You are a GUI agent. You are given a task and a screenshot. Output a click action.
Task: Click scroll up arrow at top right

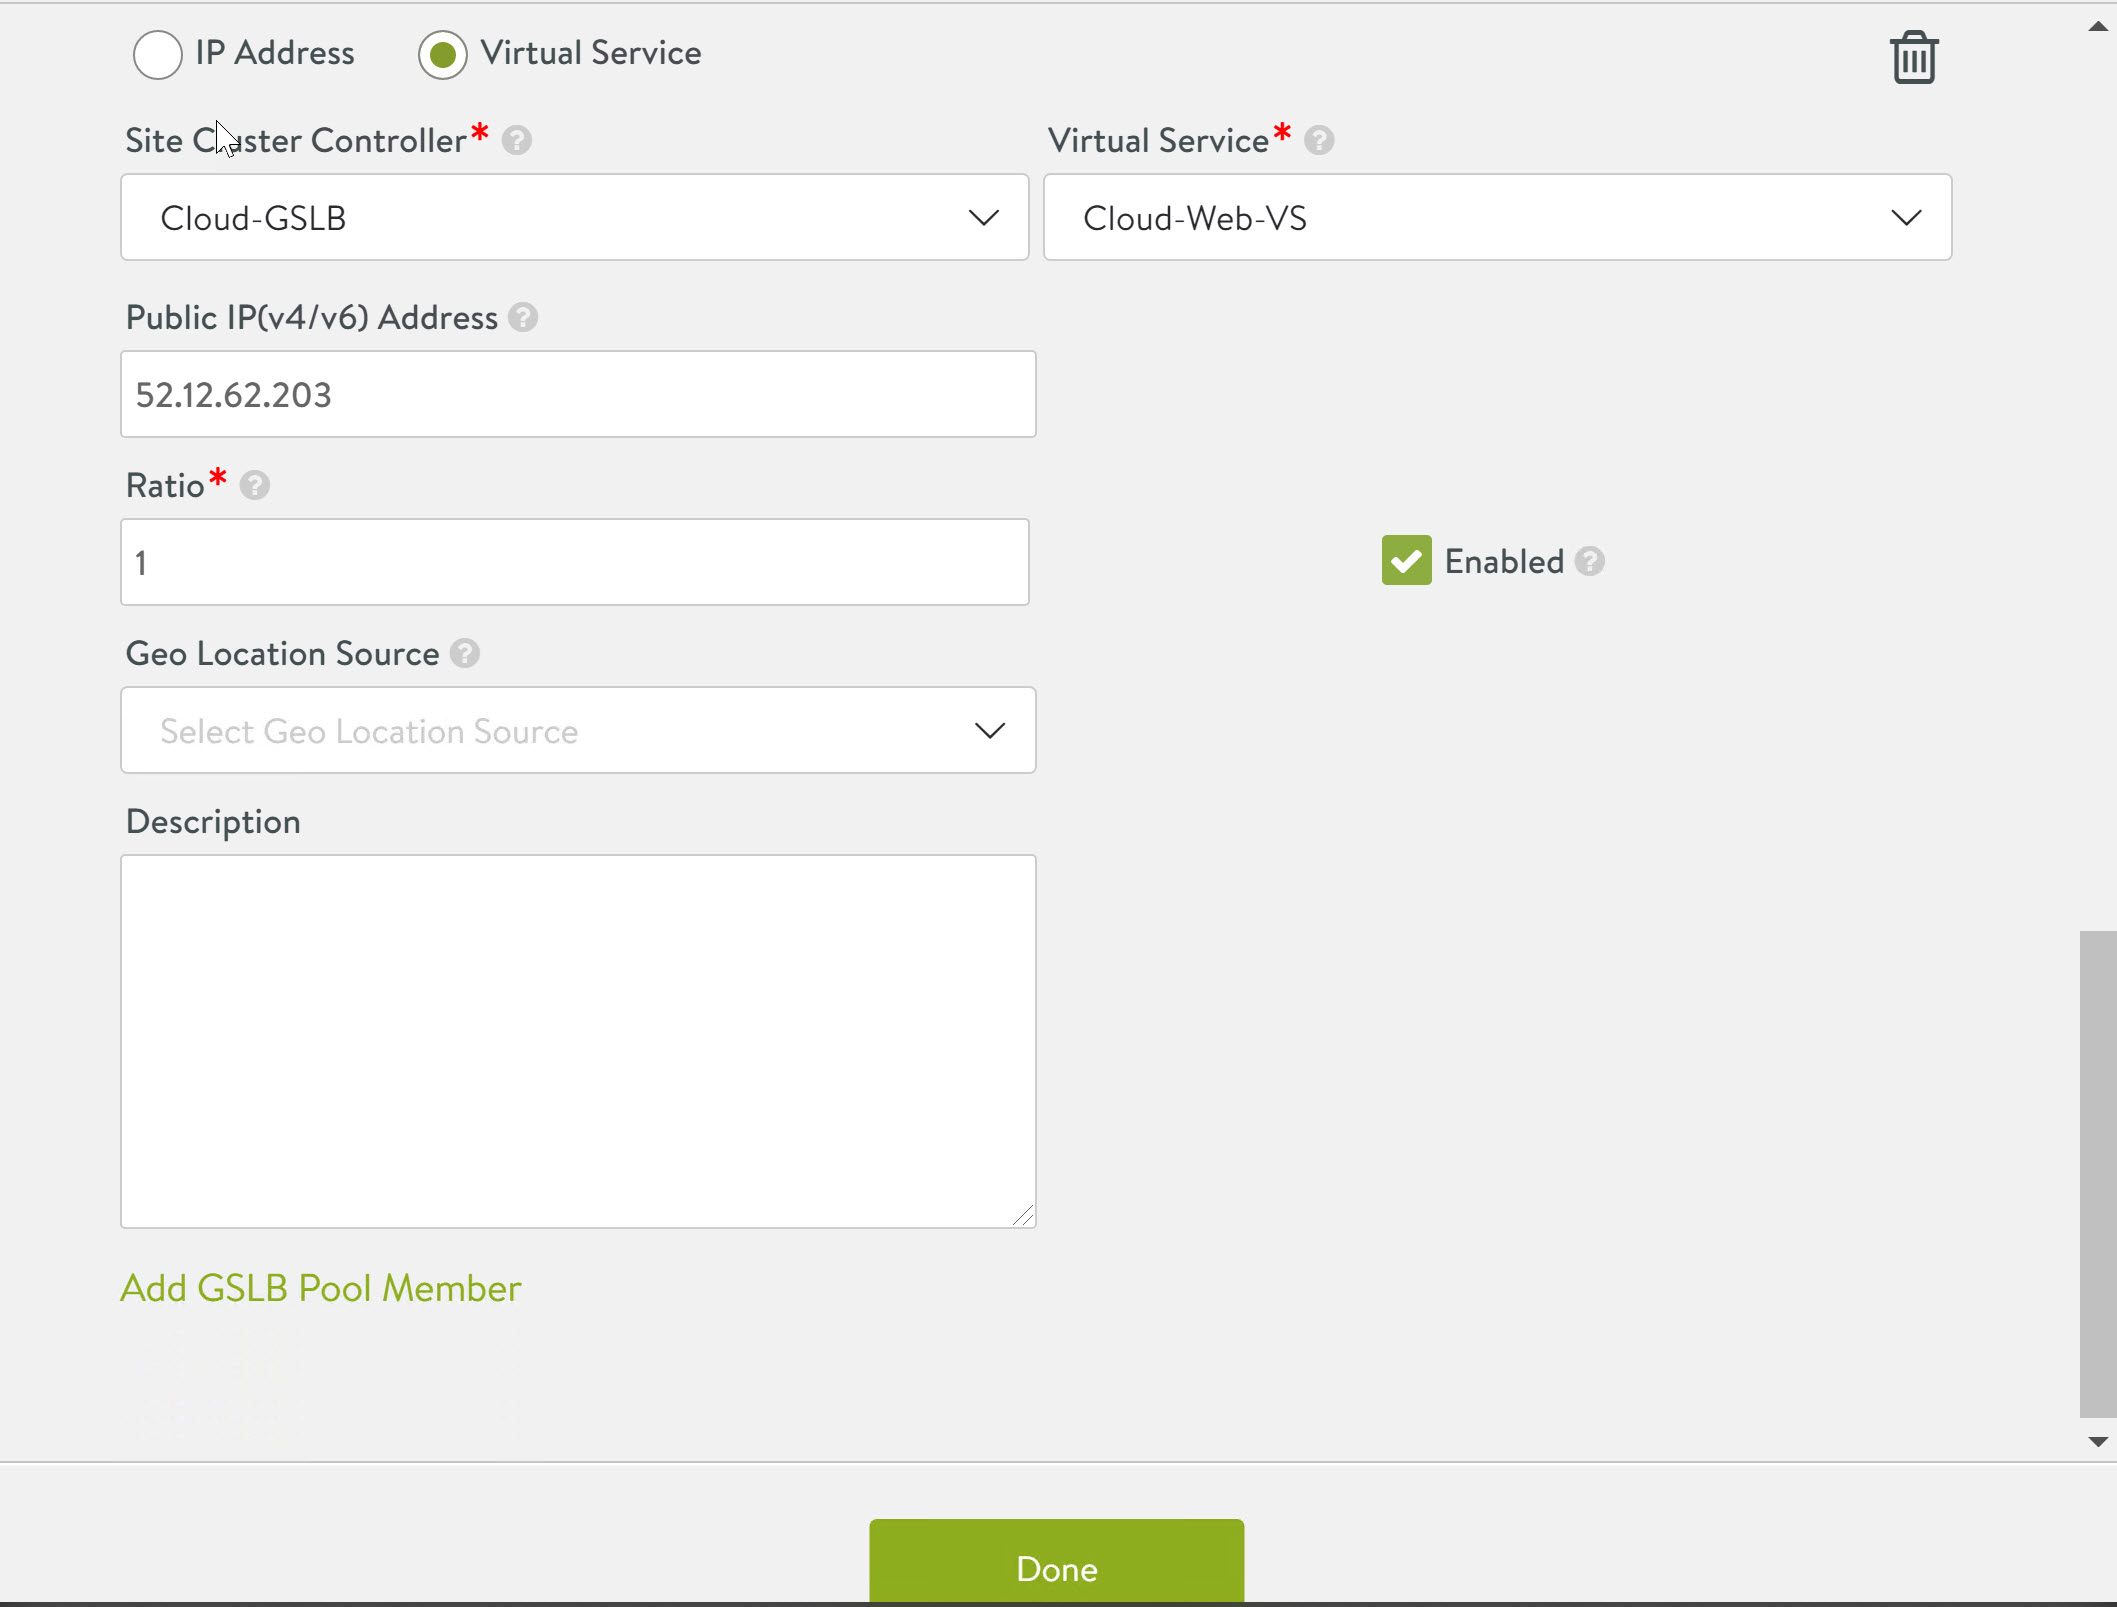2098,27
